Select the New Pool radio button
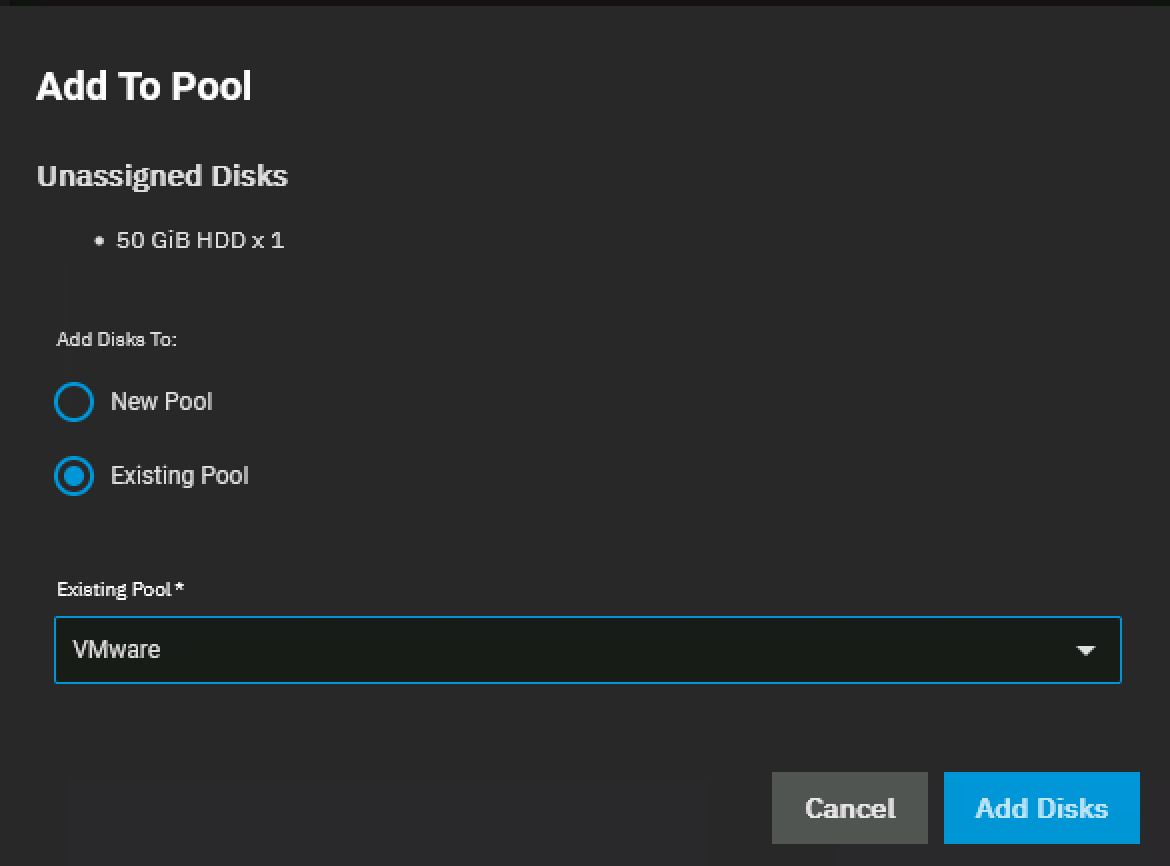 coord(74,402)
